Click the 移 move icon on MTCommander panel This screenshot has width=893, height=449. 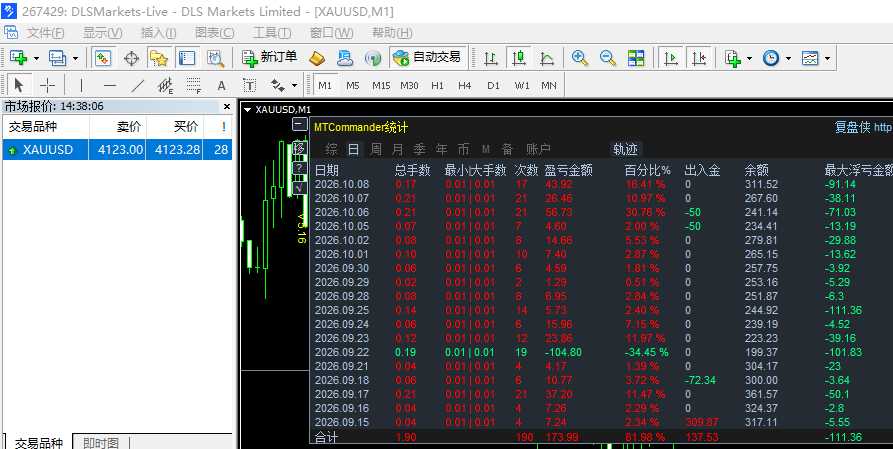coord(300,149)
